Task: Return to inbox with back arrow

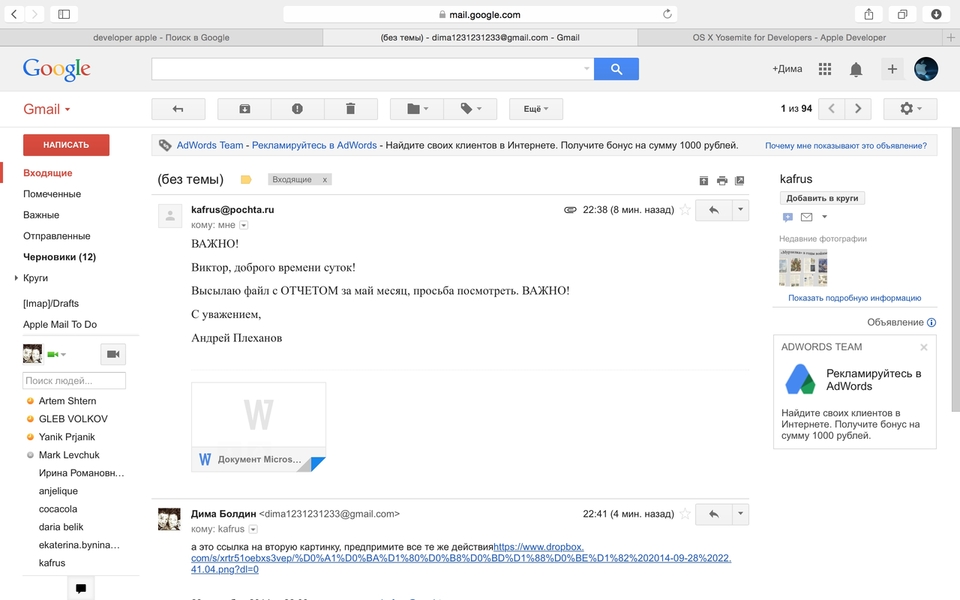Action: pyautogui.click(x=178, y=109)
